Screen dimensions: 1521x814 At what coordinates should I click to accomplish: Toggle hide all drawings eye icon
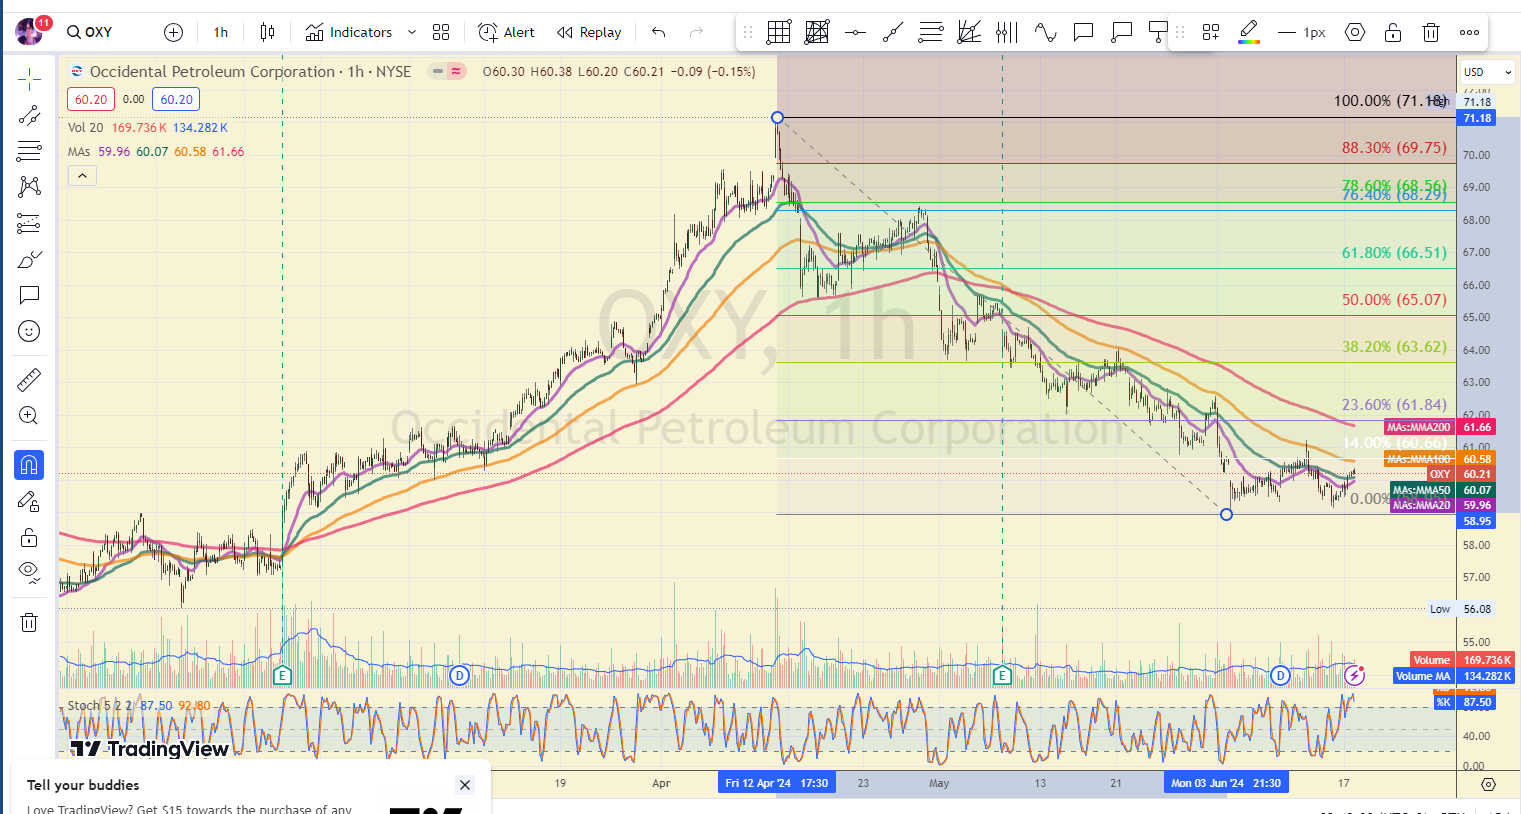29,574
